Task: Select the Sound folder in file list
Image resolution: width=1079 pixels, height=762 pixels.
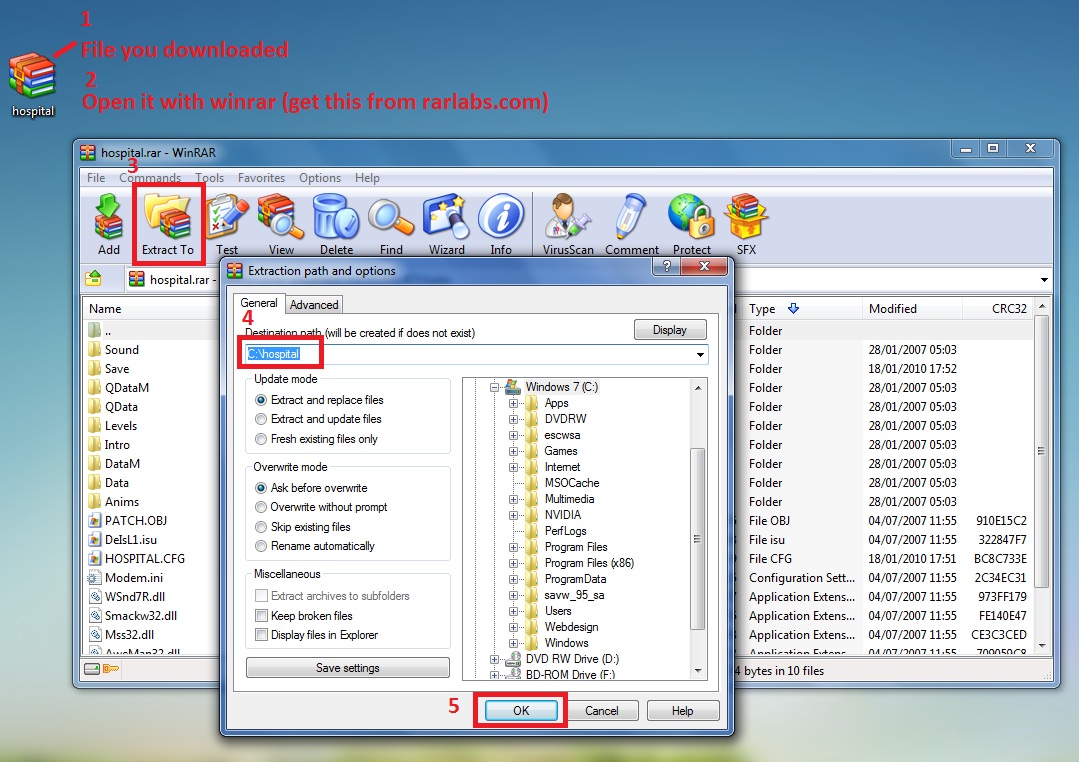Action: tap(122, 350)
